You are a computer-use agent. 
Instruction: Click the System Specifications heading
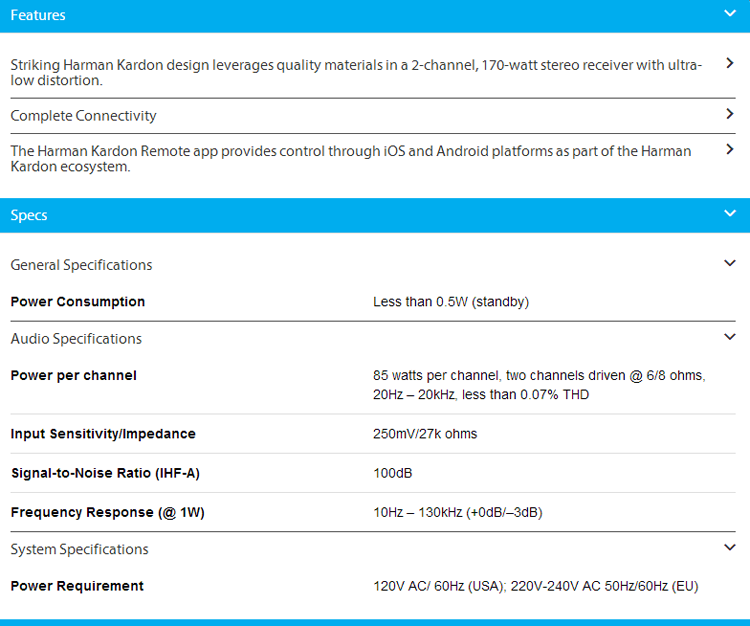click(x=79, y=549)
